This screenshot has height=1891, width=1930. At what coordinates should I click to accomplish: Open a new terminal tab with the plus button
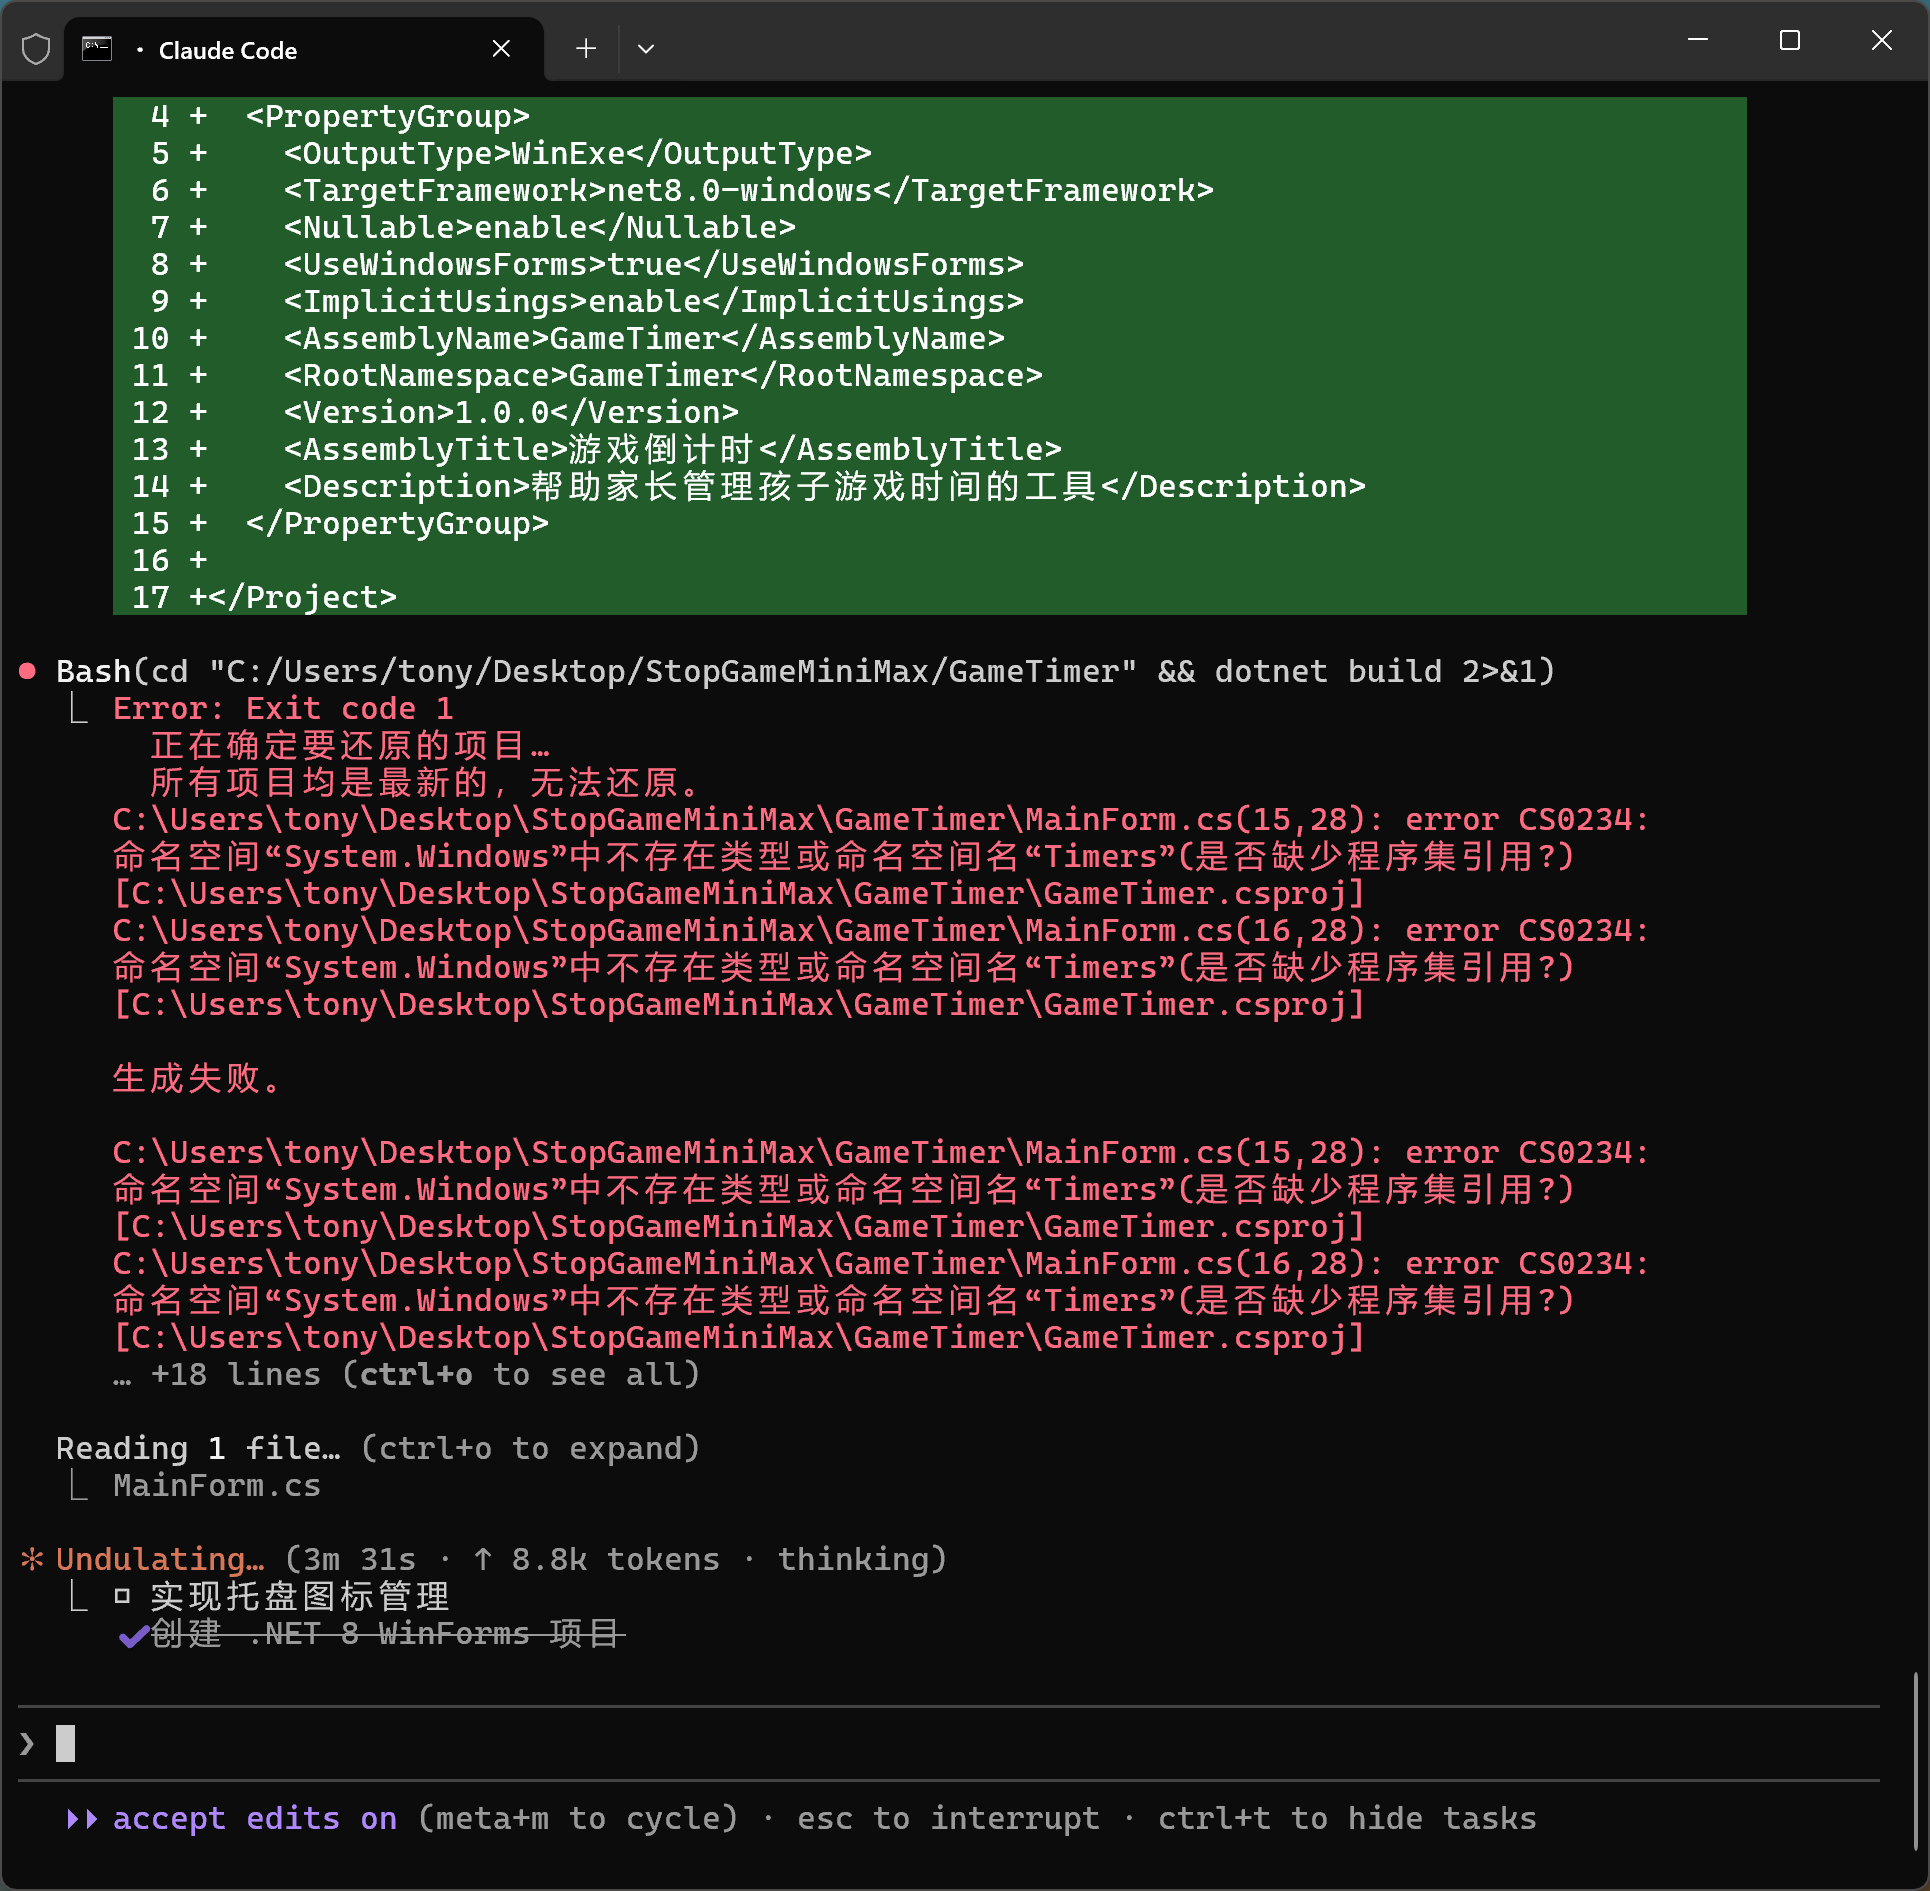[586, 49]
